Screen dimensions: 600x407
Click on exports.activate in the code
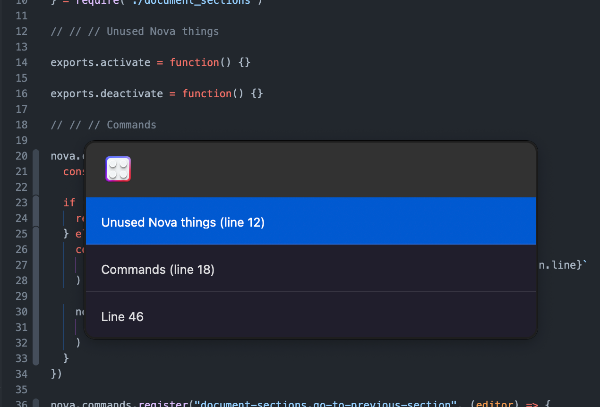[98, 63]
